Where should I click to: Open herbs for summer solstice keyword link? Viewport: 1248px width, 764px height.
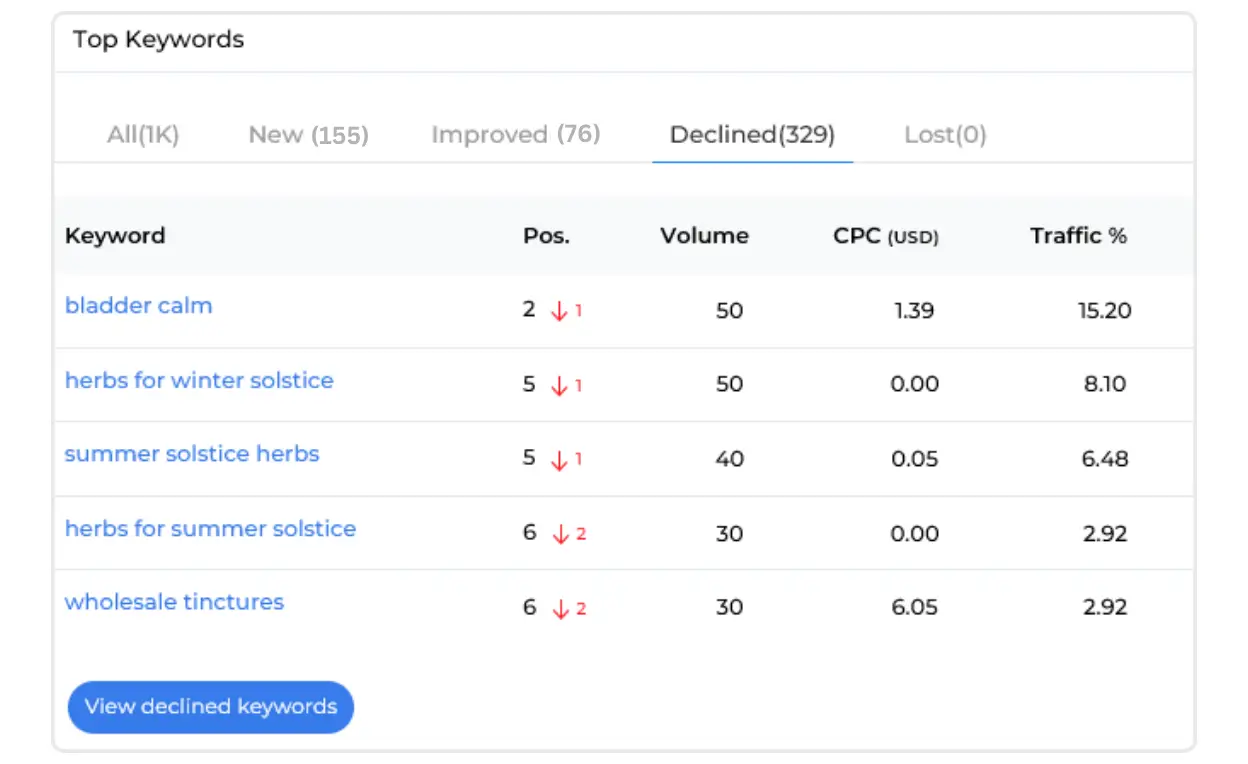pyautogui.click(x=210, y=528)
